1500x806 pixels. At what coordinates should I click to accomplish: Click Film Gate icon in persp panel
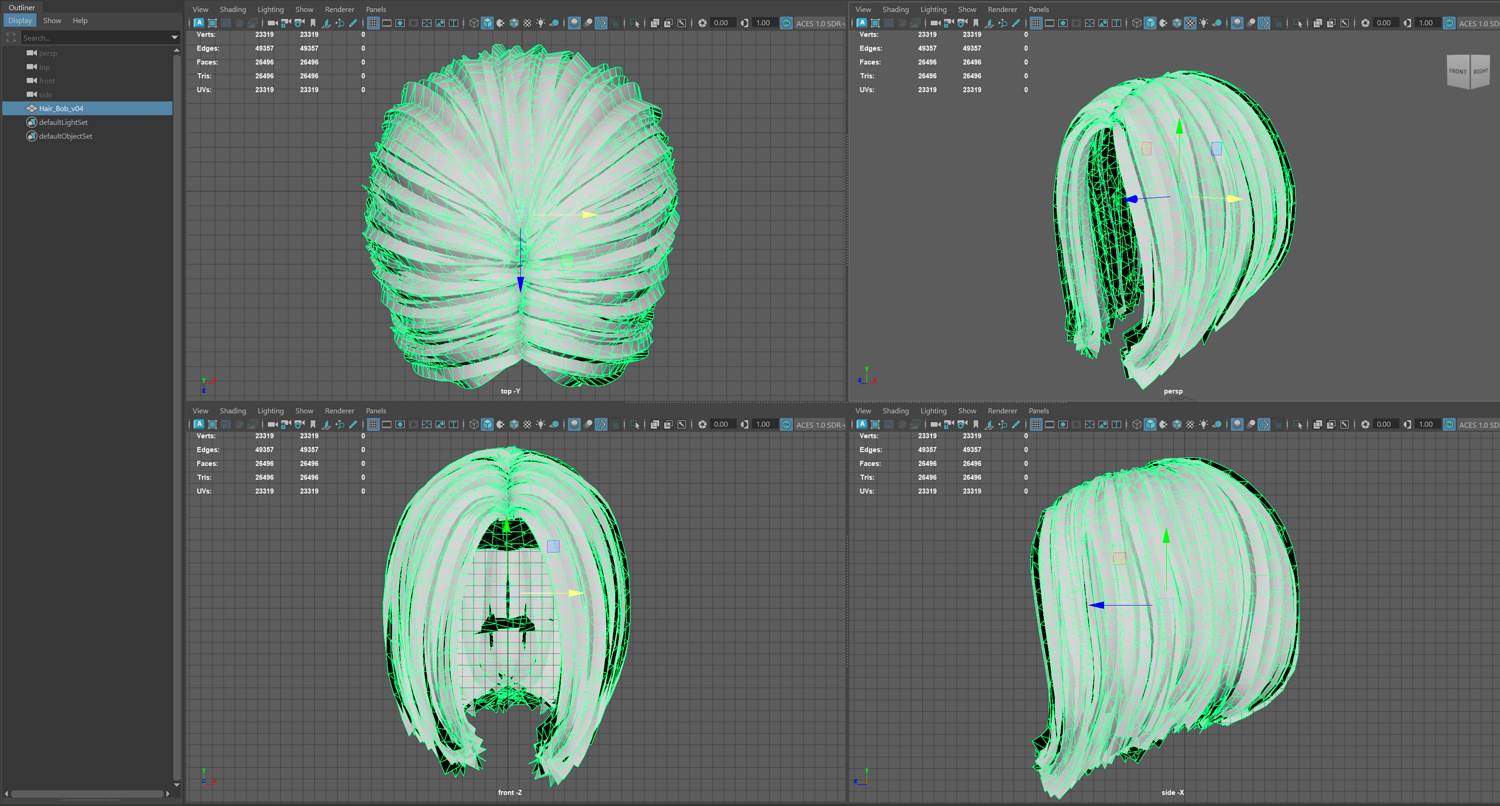(x=1050, y=23)
